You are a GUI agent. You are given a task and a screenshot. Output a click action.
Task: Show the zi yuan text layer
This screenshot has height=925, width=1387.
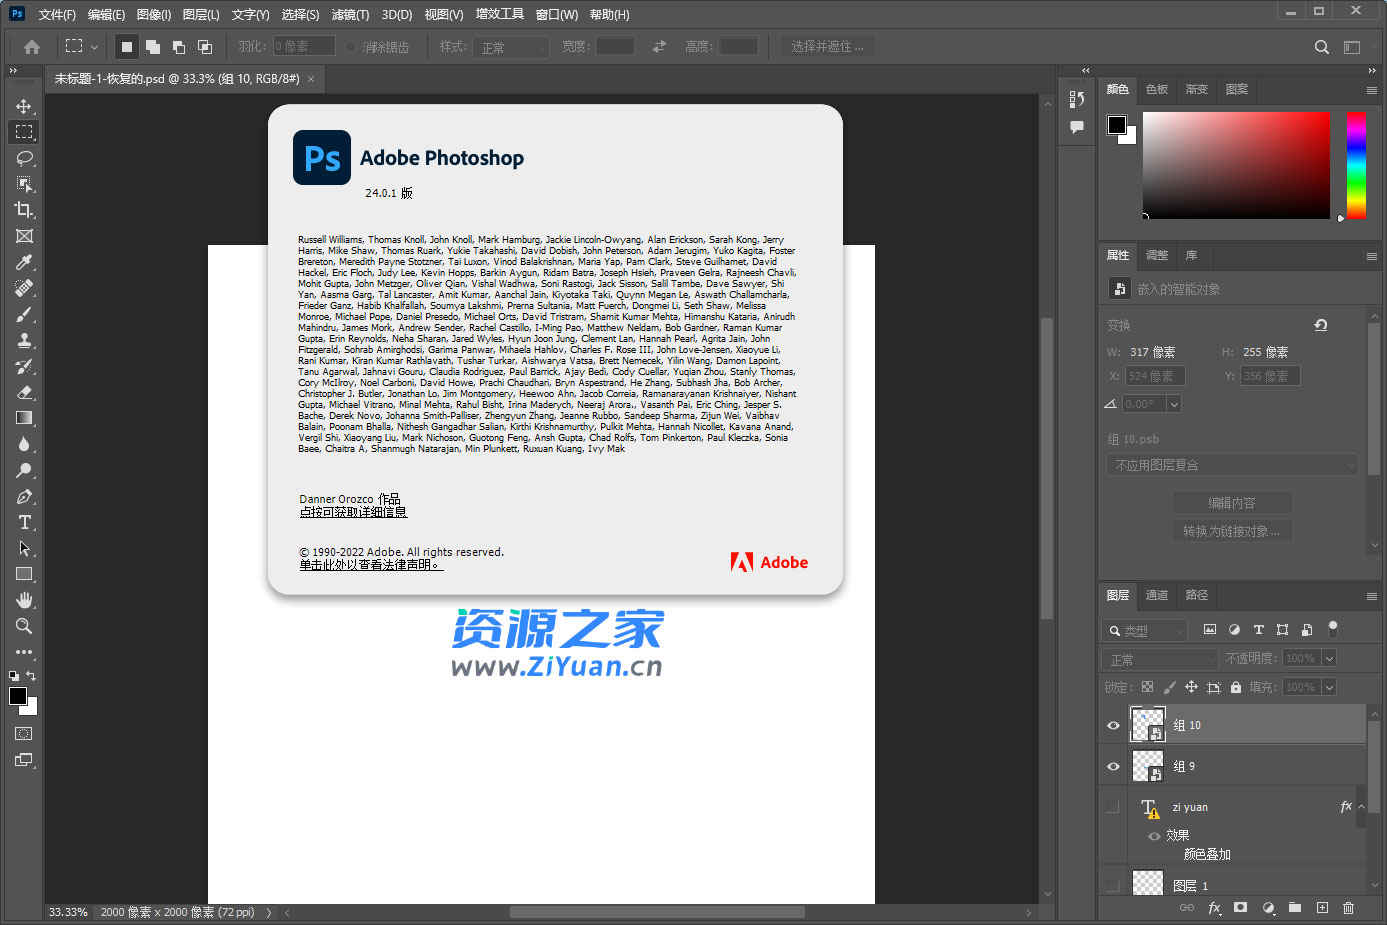click(x=1112, y=807)
